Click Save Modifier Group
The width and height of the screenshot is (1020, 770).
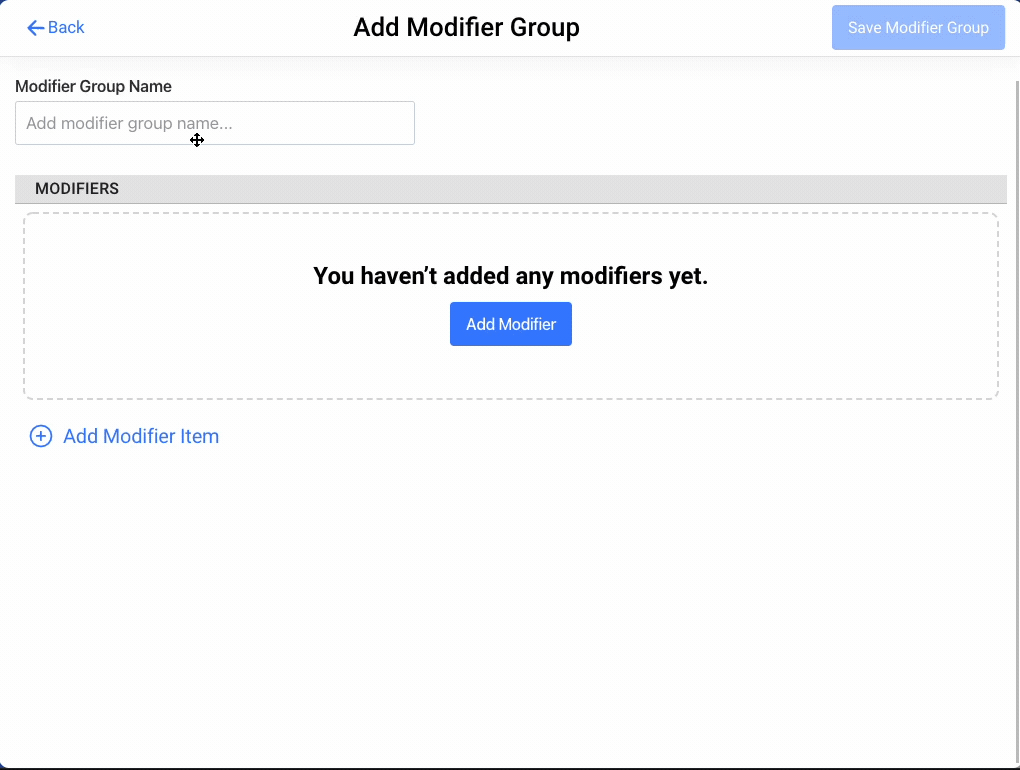pos(917,27)
